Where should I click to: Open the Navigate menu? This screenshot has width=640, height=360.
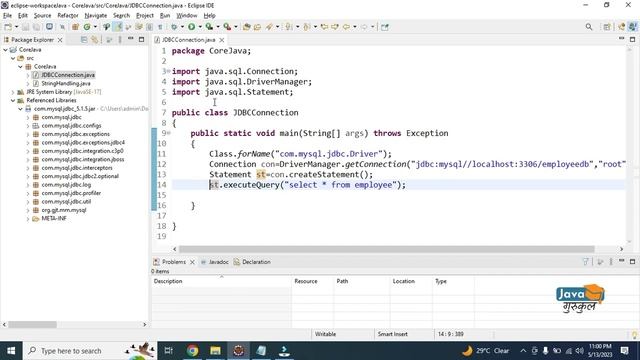point(96,16)
